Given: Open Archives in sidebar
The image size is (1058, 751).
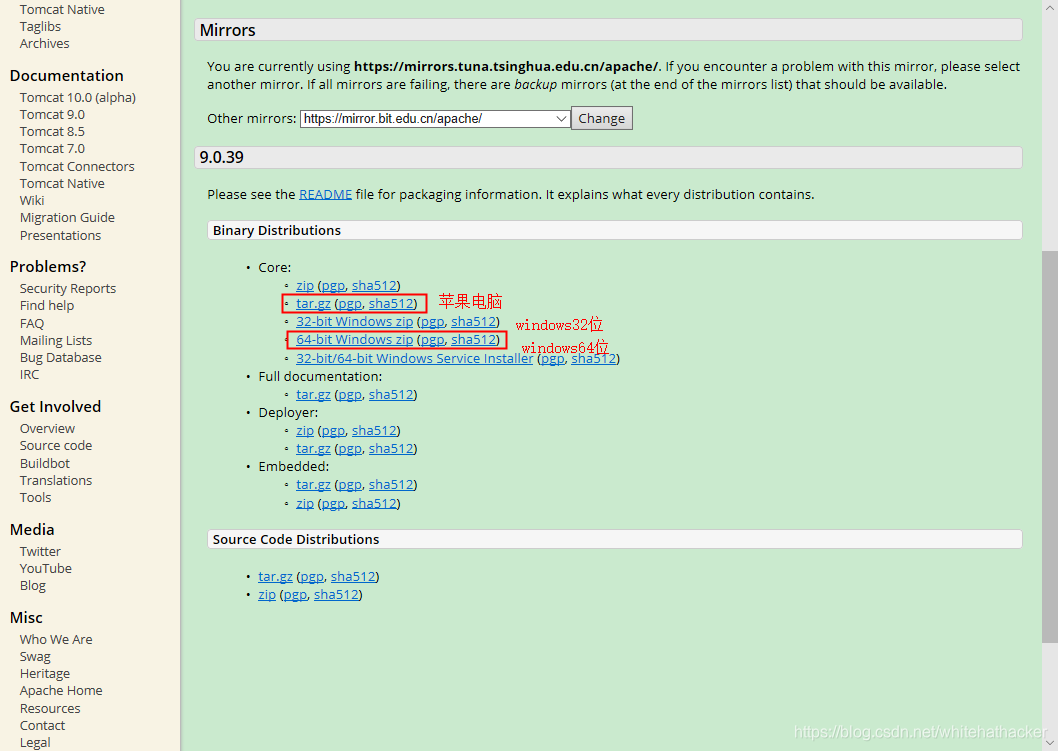Looking at the screenshot, I should [x=44, y=43].
